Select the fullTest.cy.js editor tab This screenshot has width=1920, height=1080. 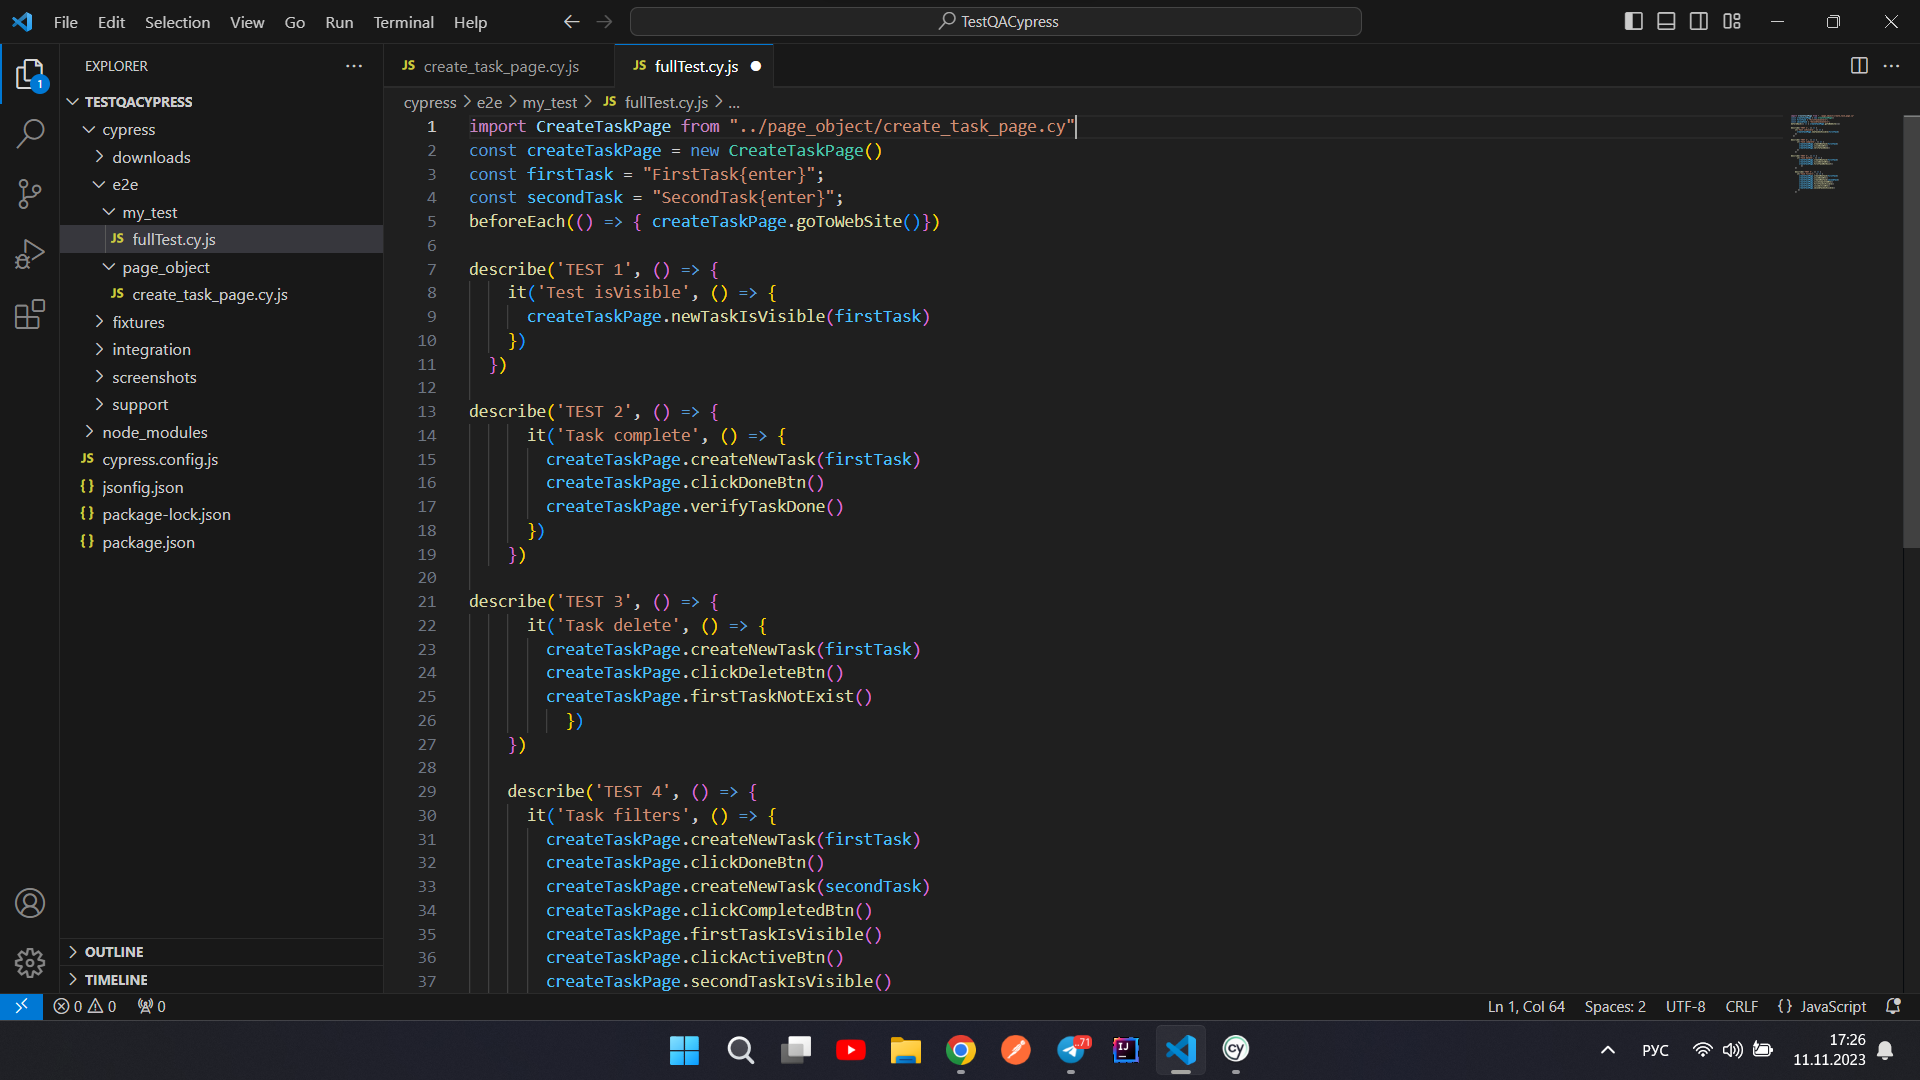694,66
